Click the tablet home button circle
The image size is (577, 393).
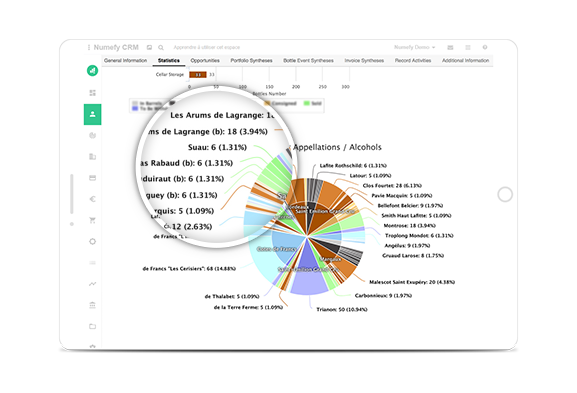[x=505, y=194]
